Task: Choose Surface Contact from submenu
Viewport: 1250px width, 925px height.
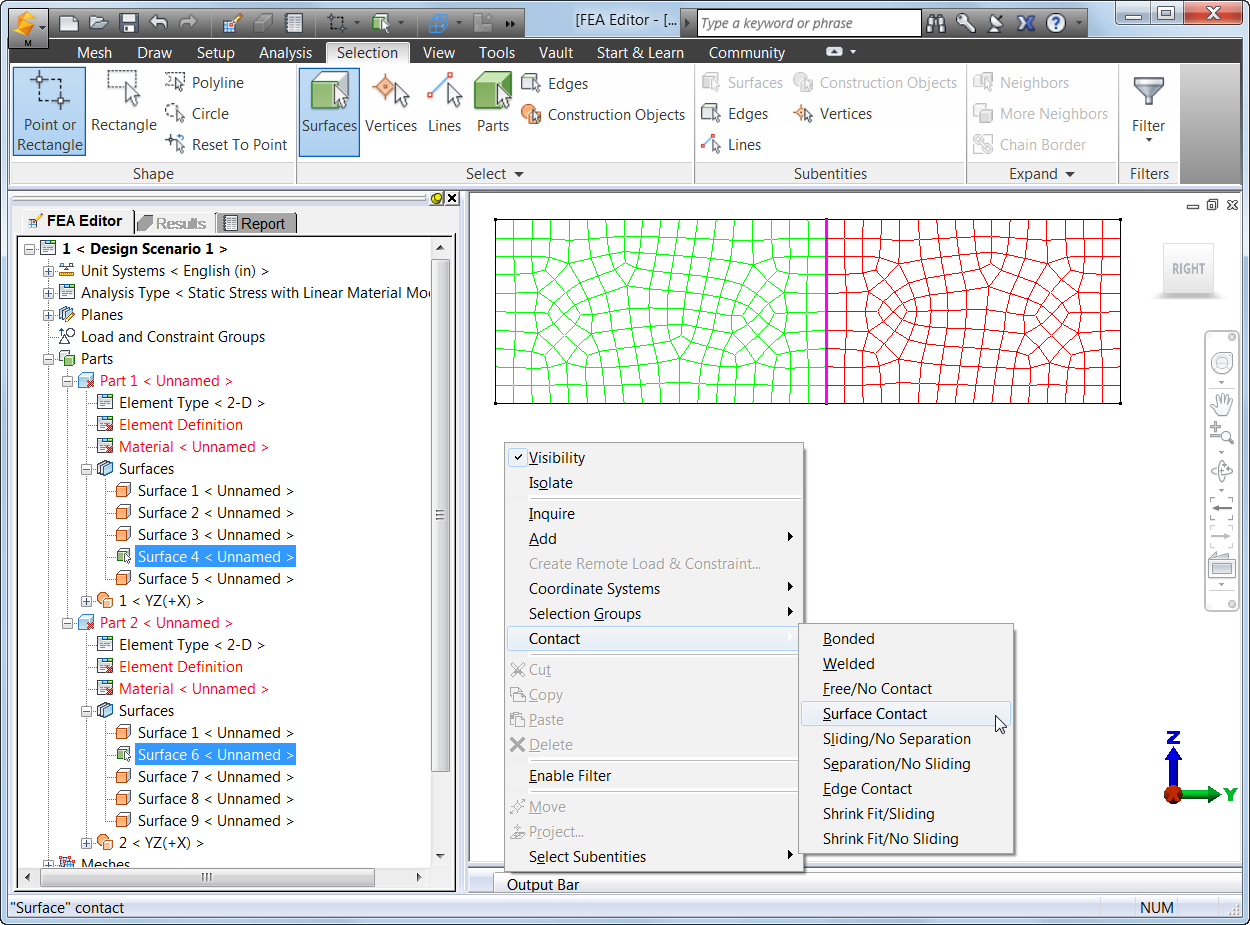Action: pyautogui.click(x=906, y=714)
